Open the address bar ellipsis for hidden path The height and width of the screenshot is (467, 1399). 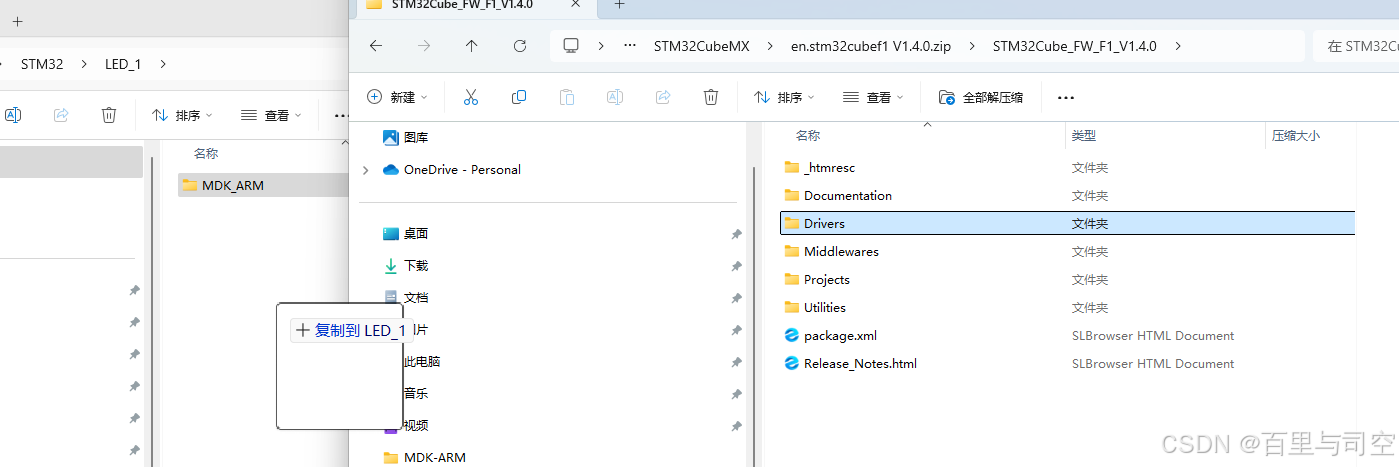pos(630,46)
